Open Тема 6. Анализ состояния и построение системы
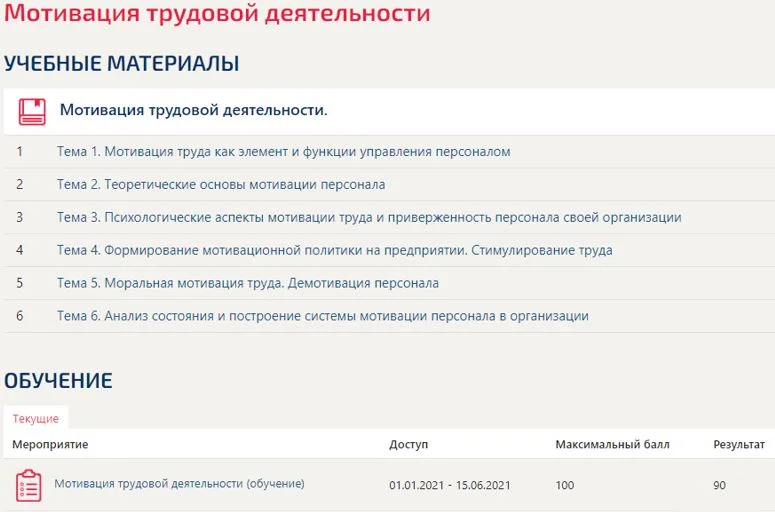Image resolution: width=775 pixels, height=512 pixels. click(323, 316)
